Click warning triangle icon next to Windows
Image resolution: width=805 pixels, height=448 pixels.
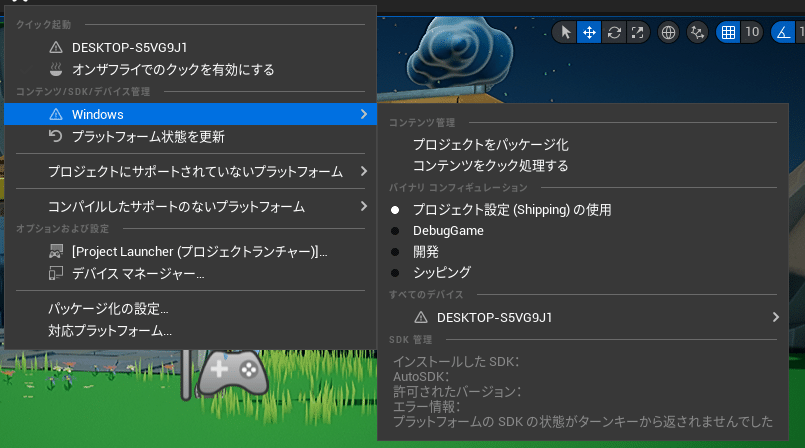[x=56, y=114]
